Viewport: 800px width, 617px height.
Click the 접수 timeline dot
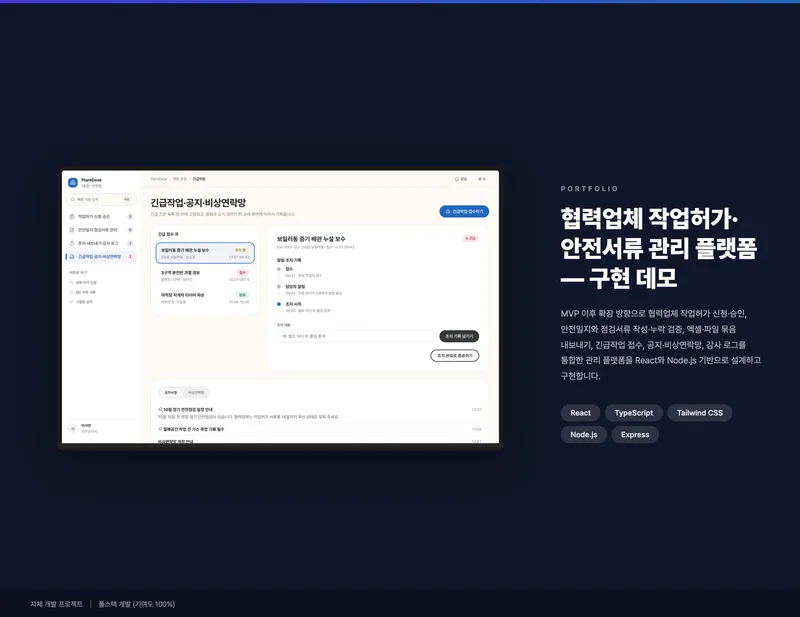pyautogui.click(x=279, y=269)
